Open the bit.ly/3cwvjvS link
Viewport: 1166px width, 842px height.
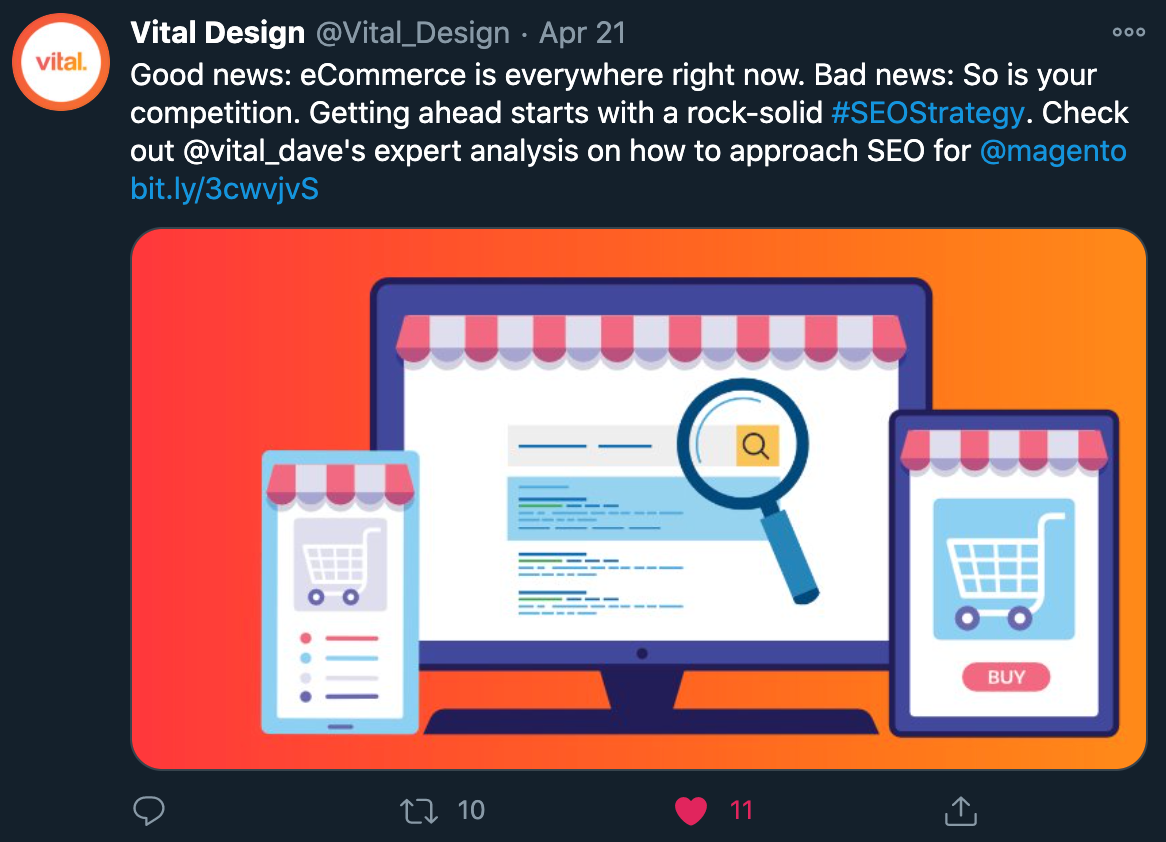225,189
